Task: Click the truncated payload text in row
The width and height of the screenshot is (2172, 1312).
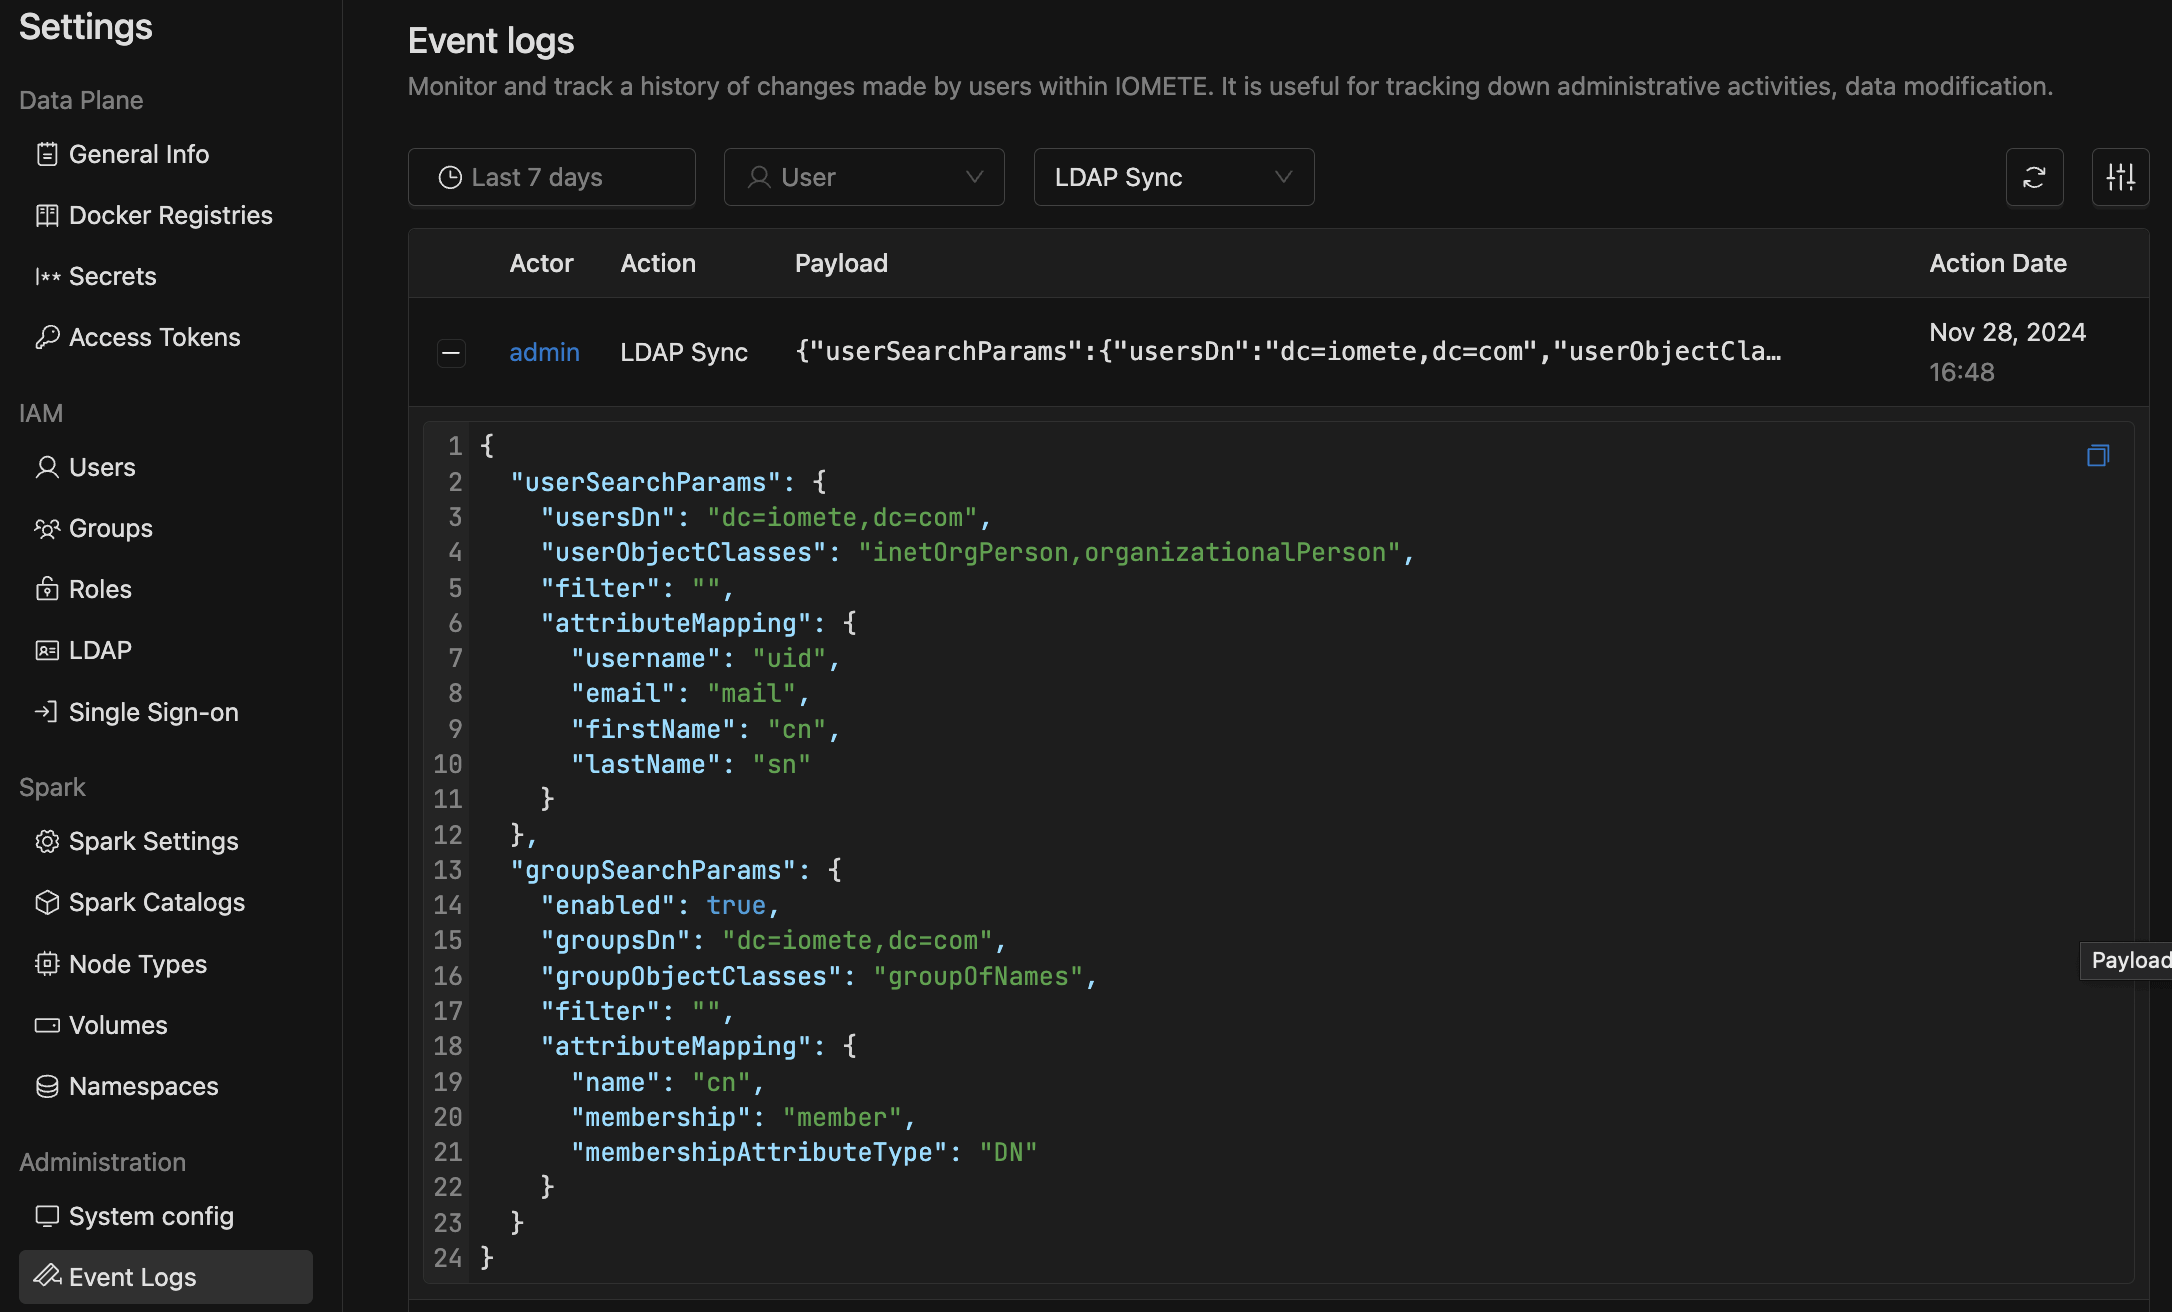Action: [x=1288, y=352]
